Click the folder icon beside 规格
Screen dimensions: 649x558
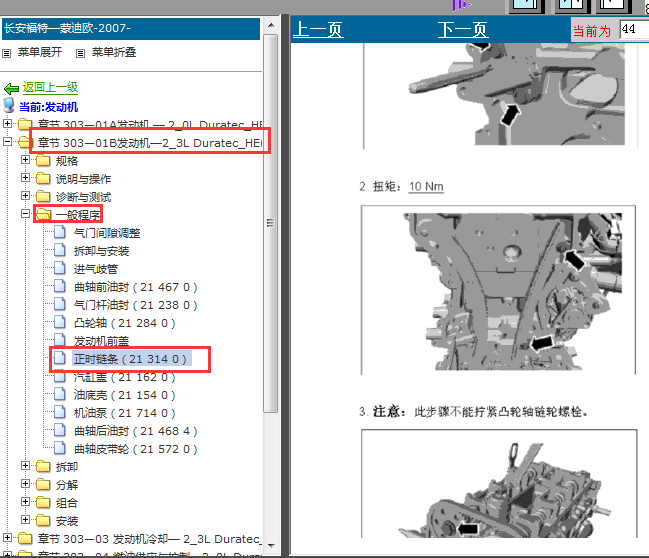tap(43, 160)
